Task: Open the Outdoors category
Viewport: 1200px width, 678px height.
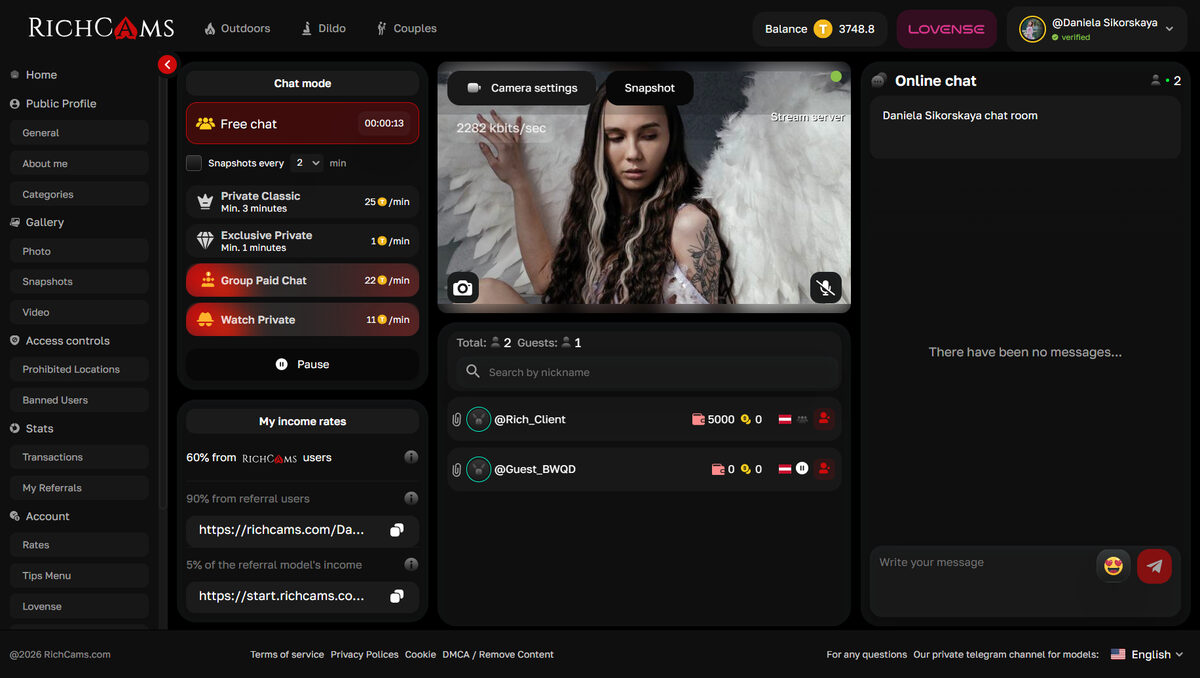Action: pyautogui.click(x=237, y=29)
